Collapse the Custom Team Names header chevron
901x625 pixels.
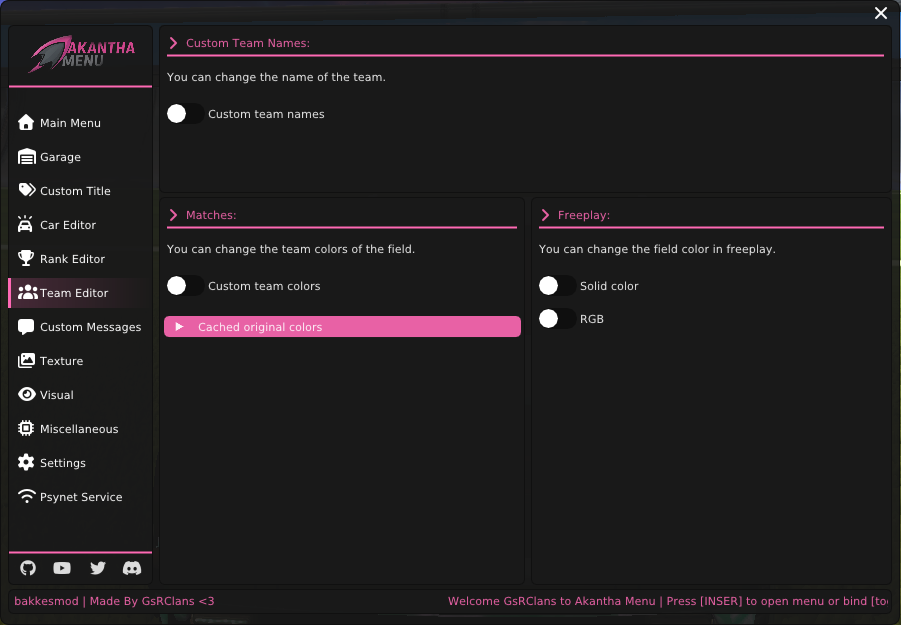[x=174, y=43]
